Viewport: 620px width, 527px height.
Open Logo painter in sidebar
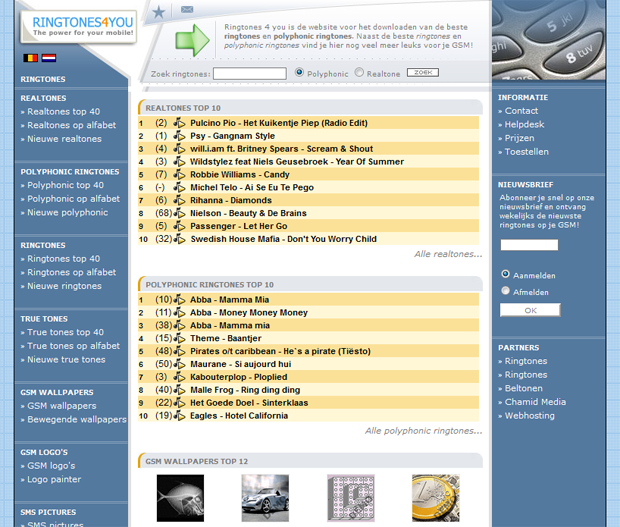(x=54, y=480)
